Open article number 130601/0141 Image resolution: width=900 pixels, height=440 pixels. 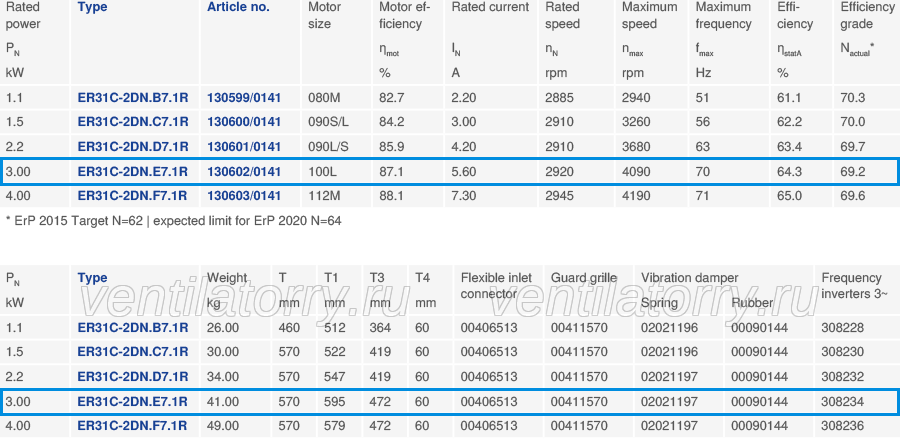(244, 146)
